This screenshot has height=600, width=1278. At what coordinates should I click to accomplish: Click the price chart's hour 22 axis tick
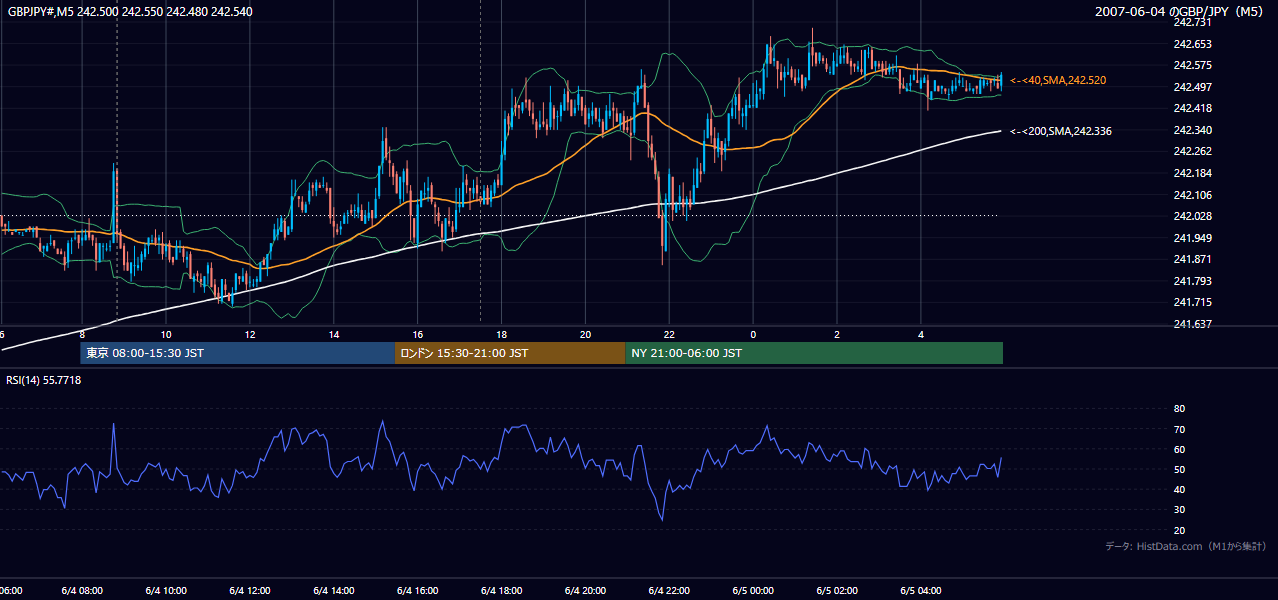pyautogui.click(x=669, y=334)
